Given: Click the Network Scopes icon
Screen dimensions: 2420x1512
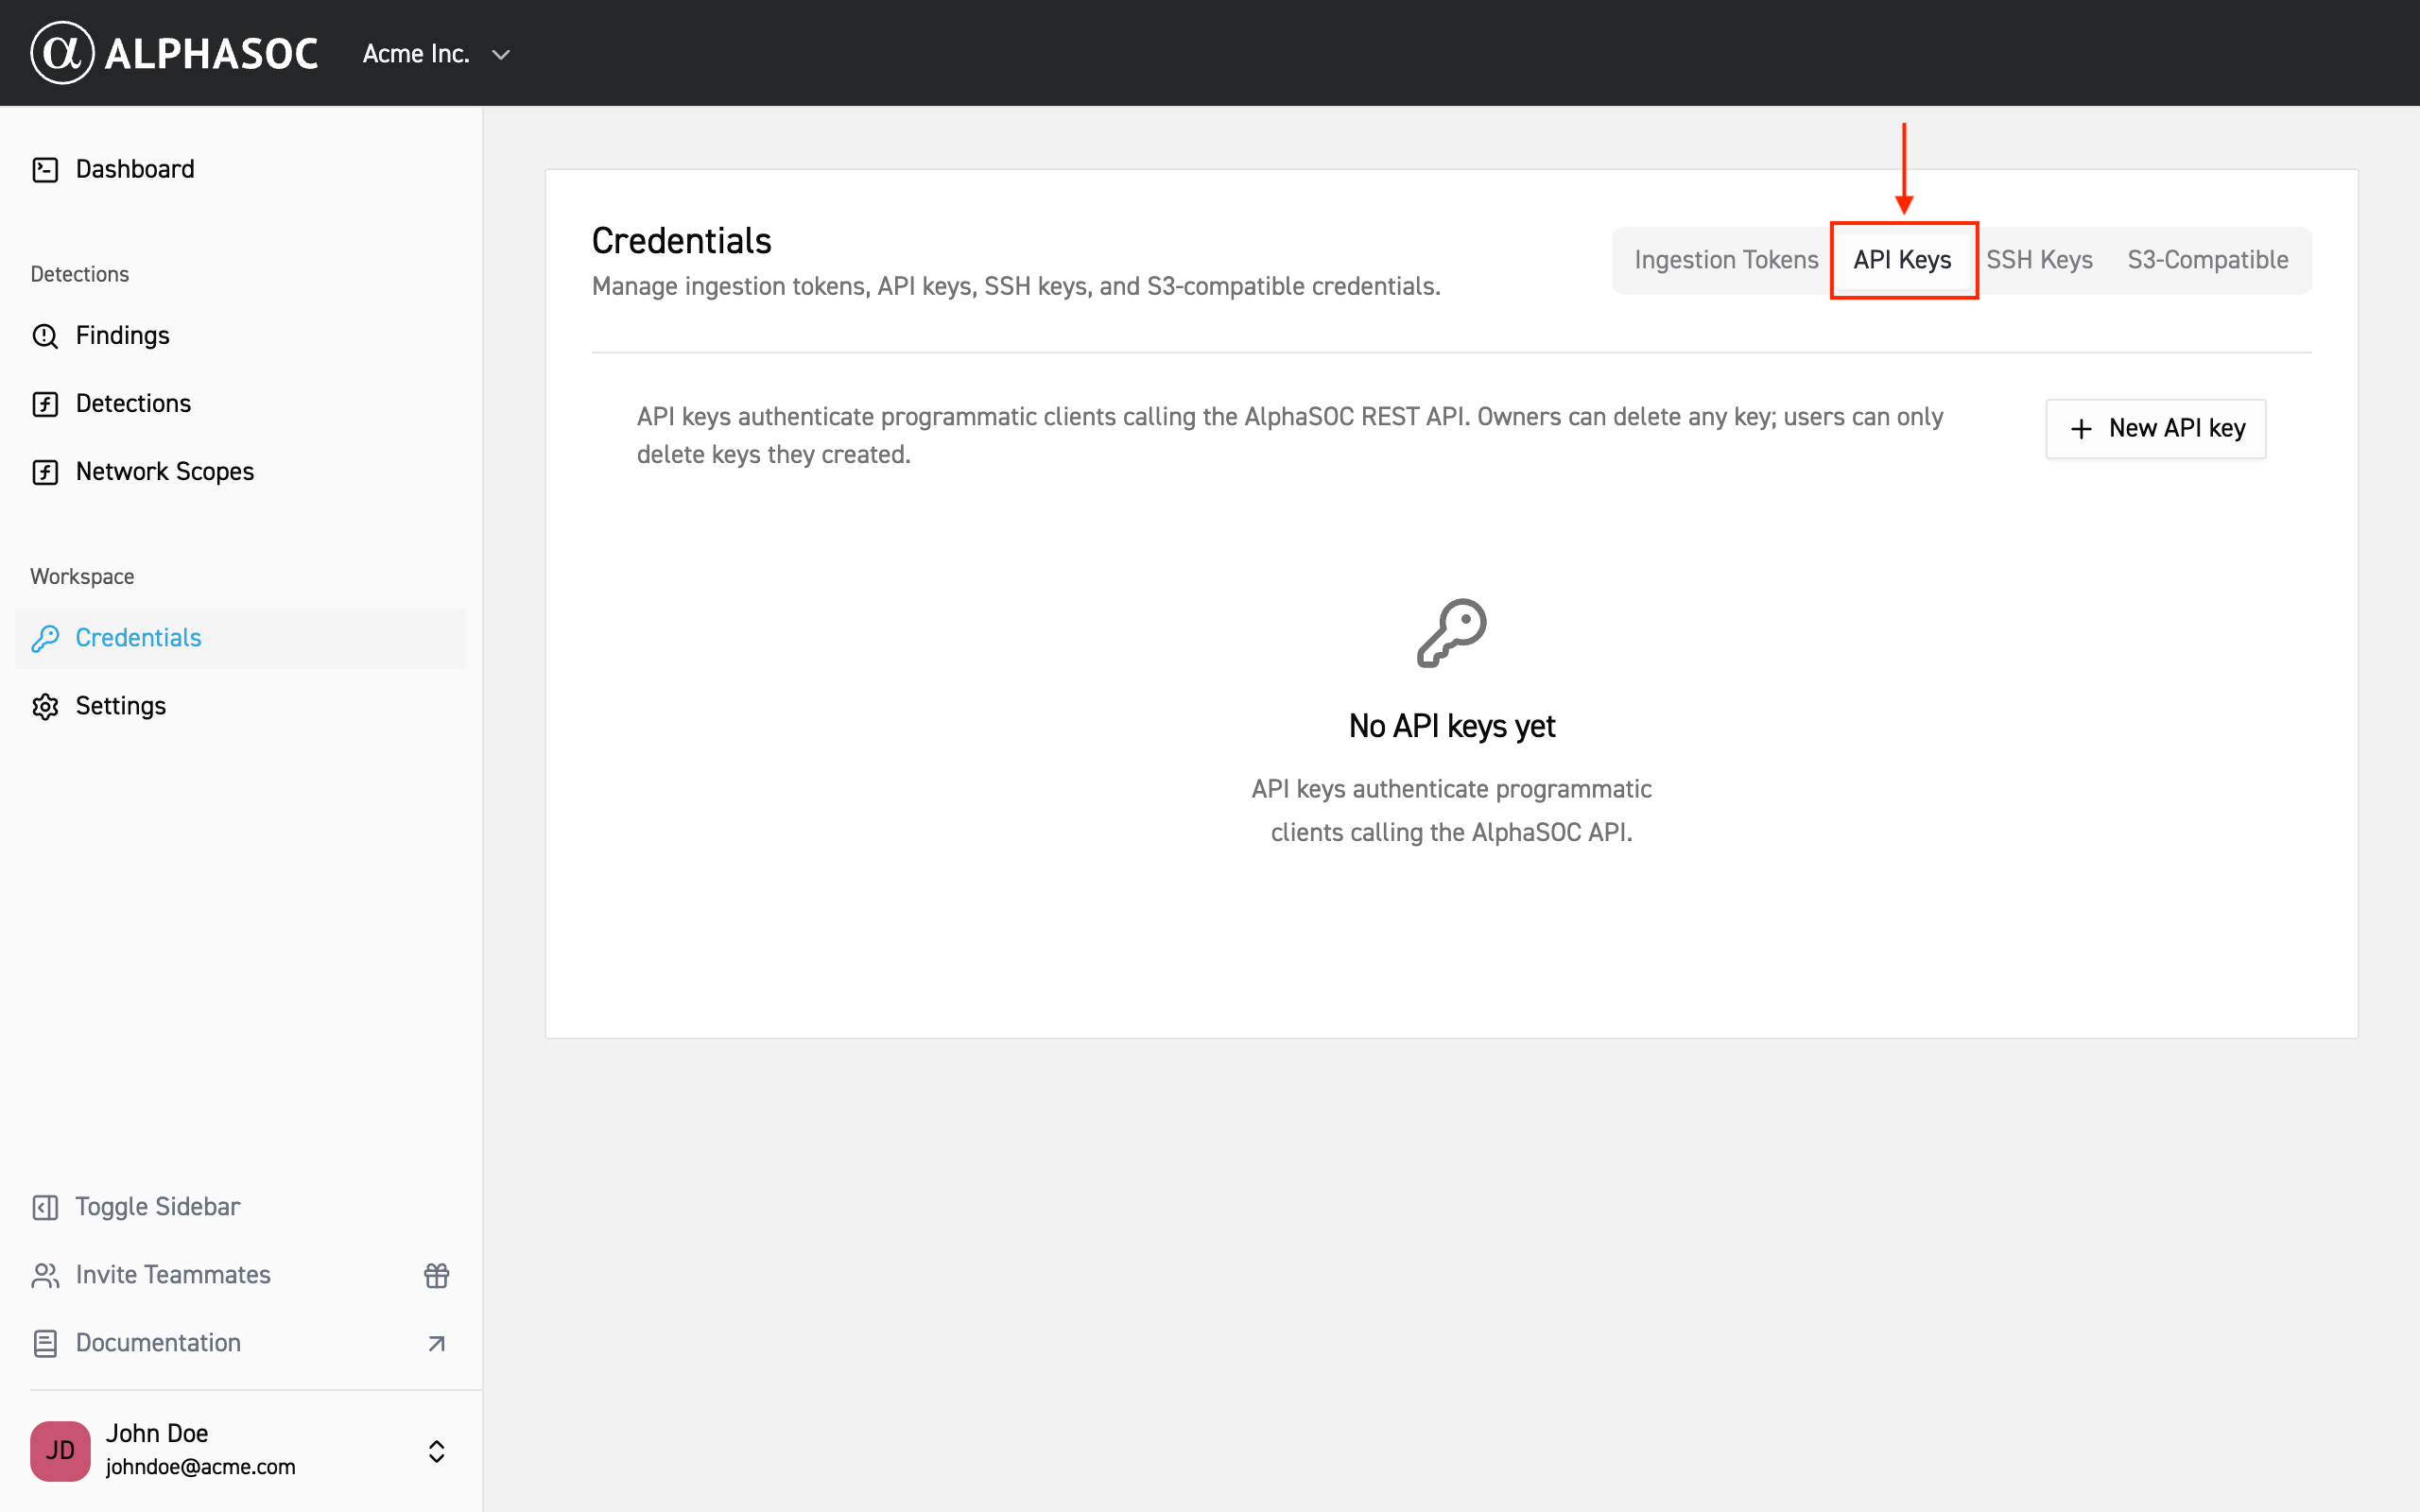Looking at the screenshot, I should click(x=45, y=472).
